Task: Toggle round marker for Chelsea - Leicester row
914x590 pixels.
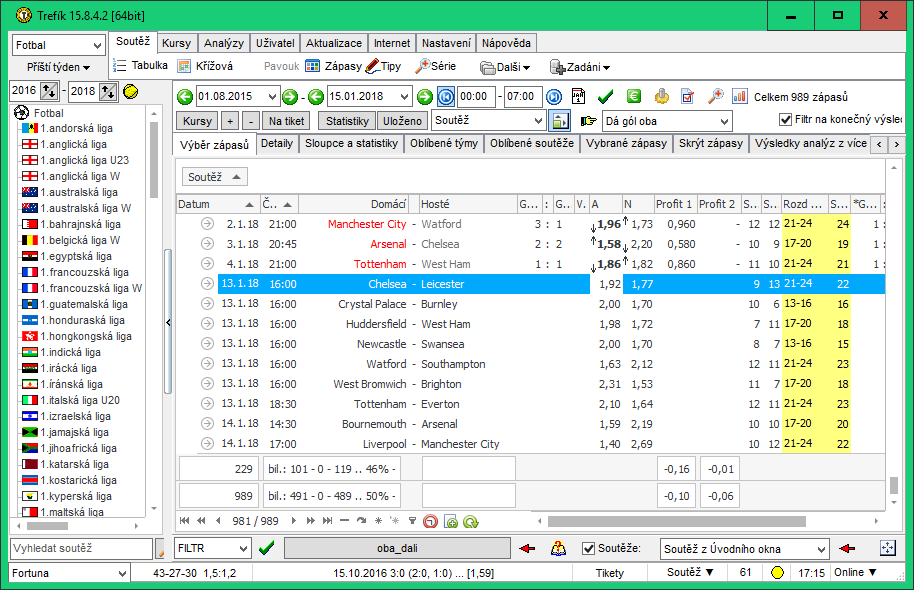Action: [207, 284]
